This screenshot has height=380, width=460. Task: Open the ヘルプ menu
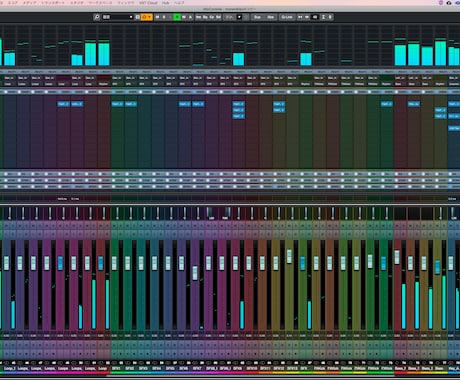click(x=179, y=3)
